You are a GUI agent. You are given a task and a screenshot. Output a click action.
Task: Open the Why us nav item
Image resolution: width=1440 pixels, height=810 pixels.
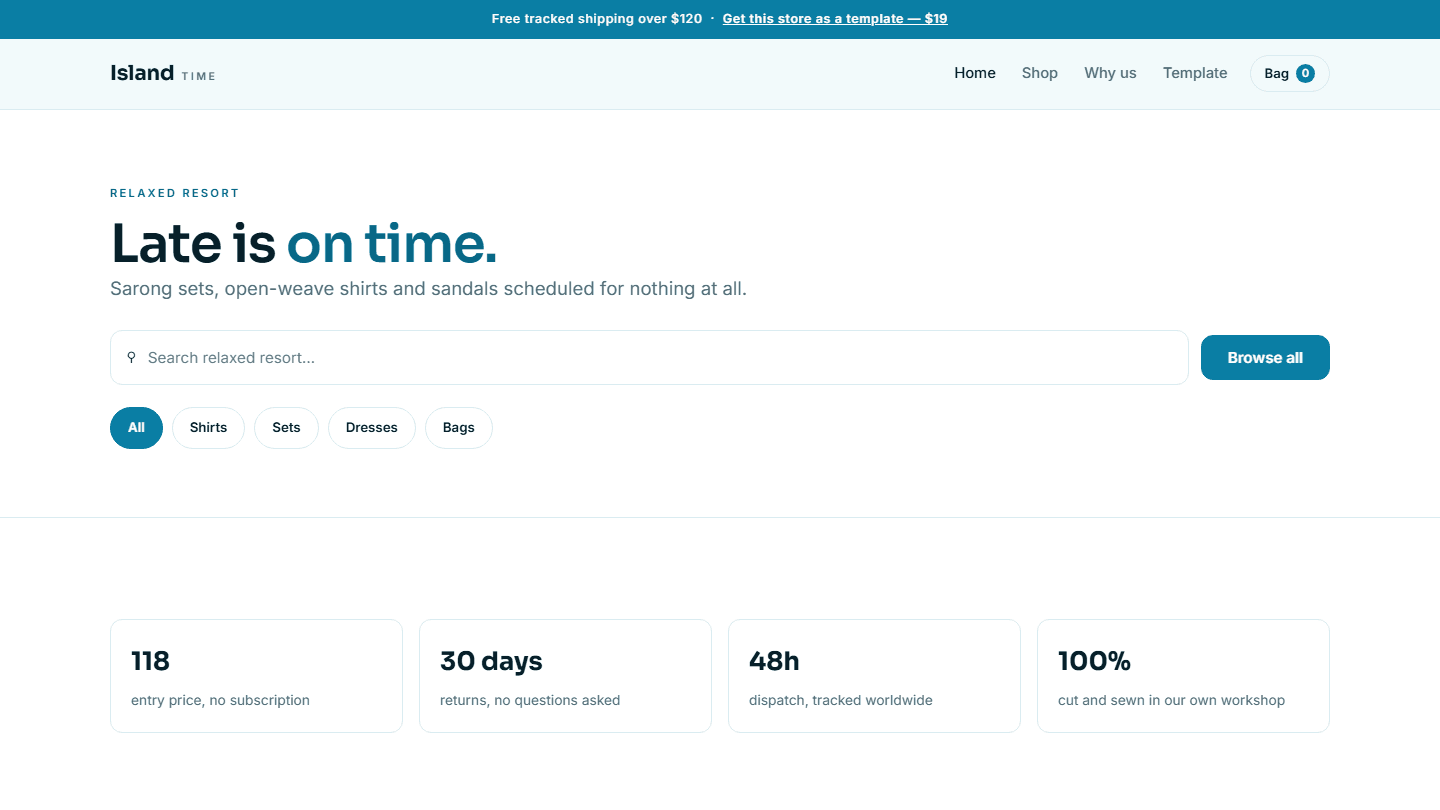point(1110,73)
